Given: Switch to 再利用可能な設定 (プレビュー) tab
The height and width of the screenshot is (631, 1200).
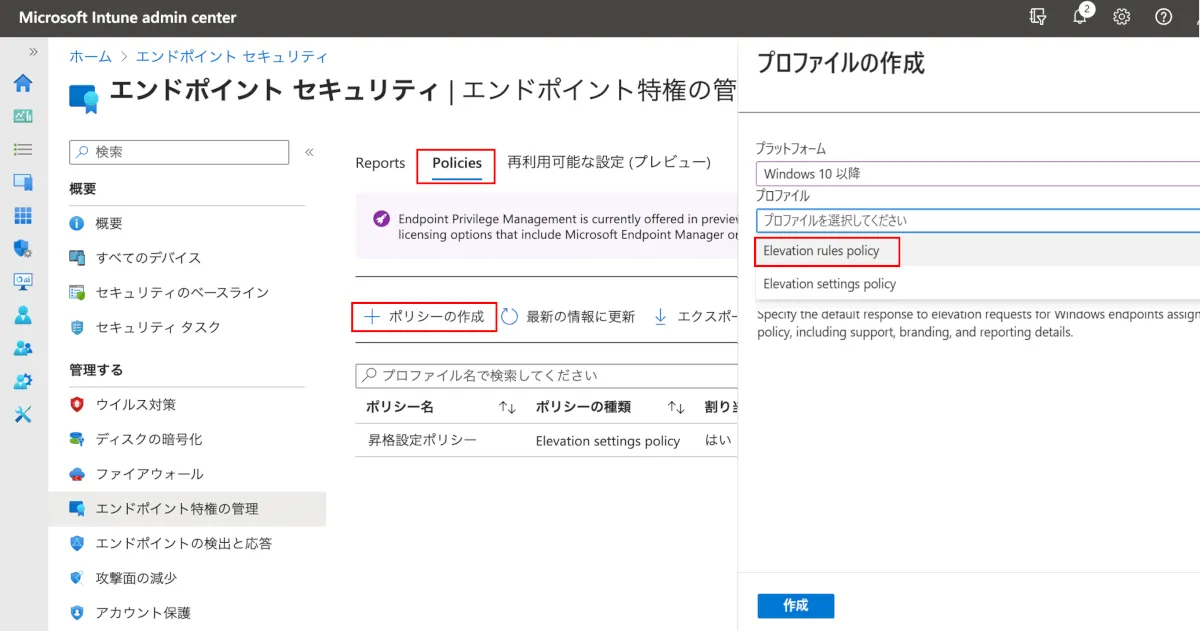Looking at the screenshot, I should [x=609, y=162].
